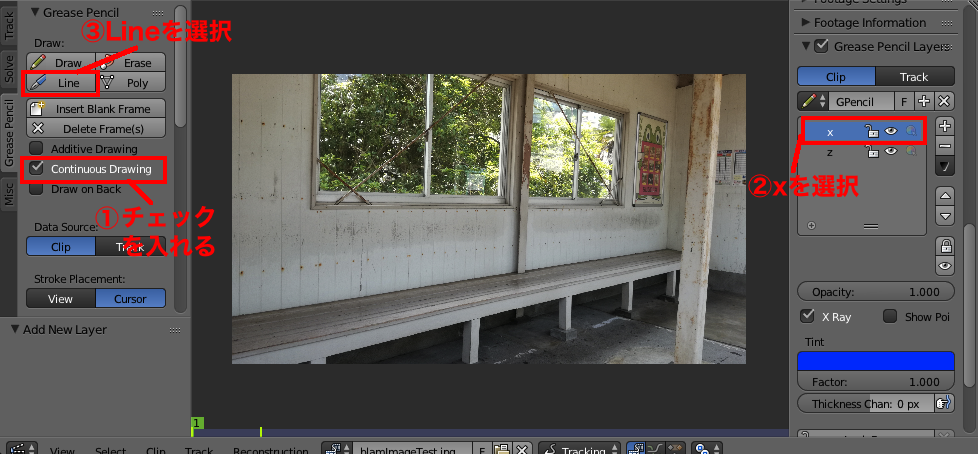Enable Additive Drawing checkbox
The image size is (978, 454).
pos(37,148)
